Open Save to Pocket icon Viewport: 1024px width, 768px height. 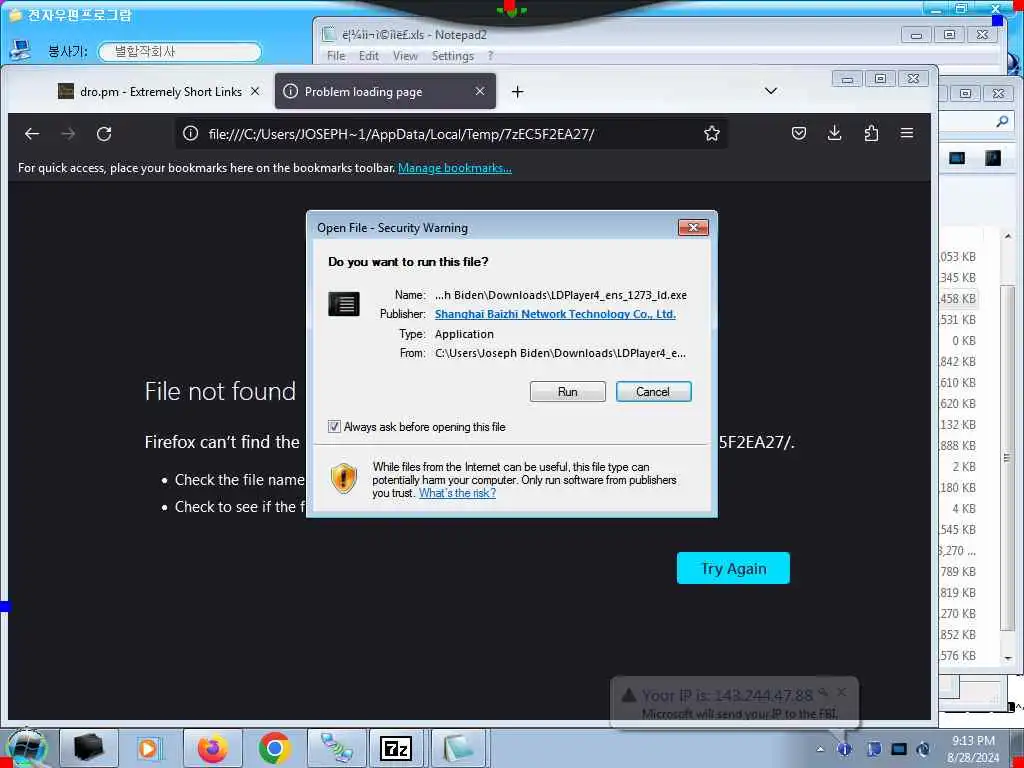coord(798,133)
